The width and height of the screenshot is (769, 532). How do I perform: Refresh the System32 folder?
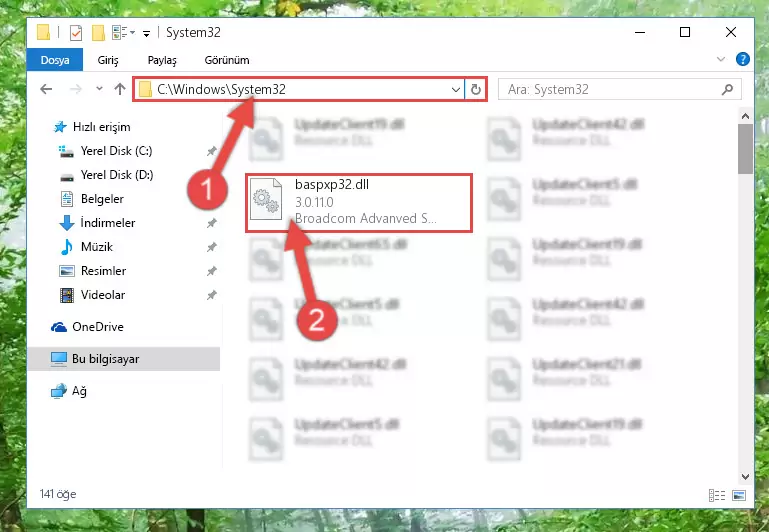pos(475,89)
